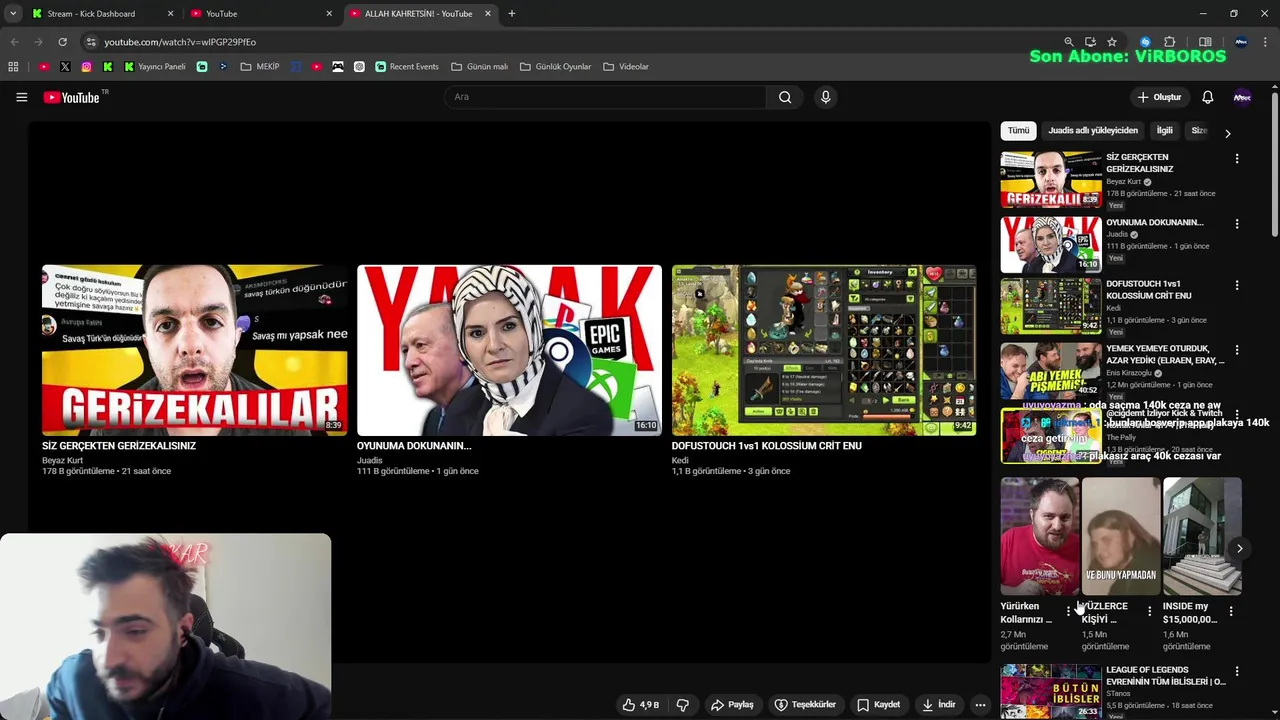
Task: Open the ABİ YEMEK PİŞMEMİŞ sidebar thumbnail
Action: point(1051,371)
